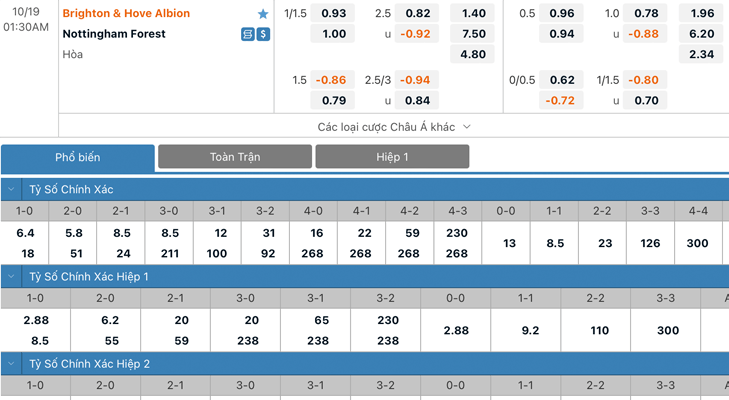Switch to the Toàn Trận tab
Image resolution: width=729 pixels, height=400 pixels.
(235, 157)
